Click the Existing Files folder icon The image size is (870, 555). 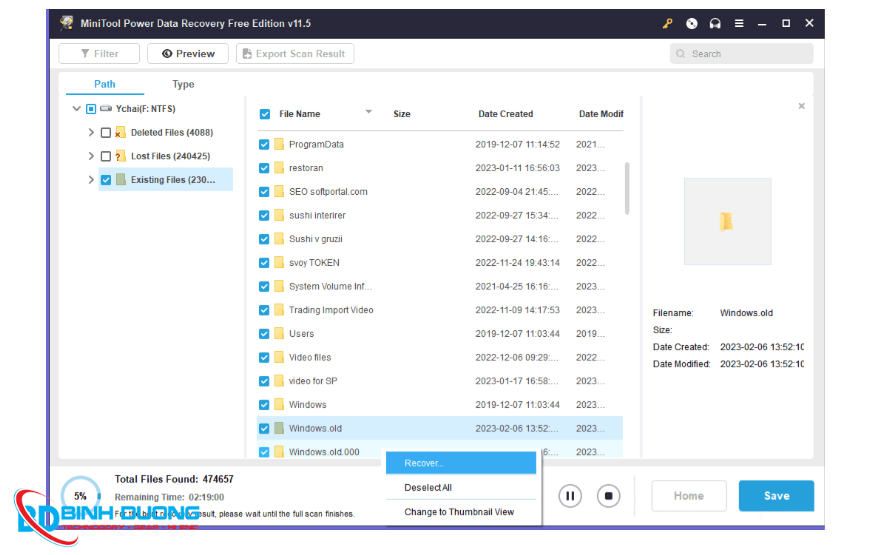click(120, 180)
